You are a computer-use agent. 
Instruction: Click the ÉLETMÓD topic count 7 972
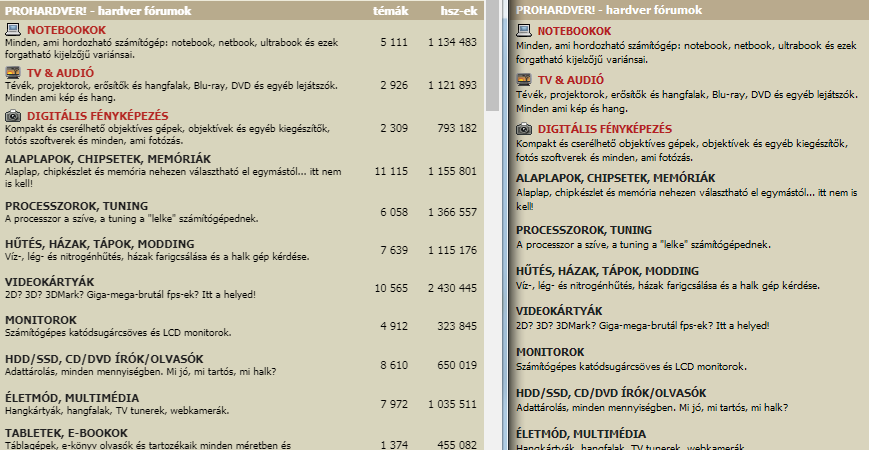coord(394,404)
